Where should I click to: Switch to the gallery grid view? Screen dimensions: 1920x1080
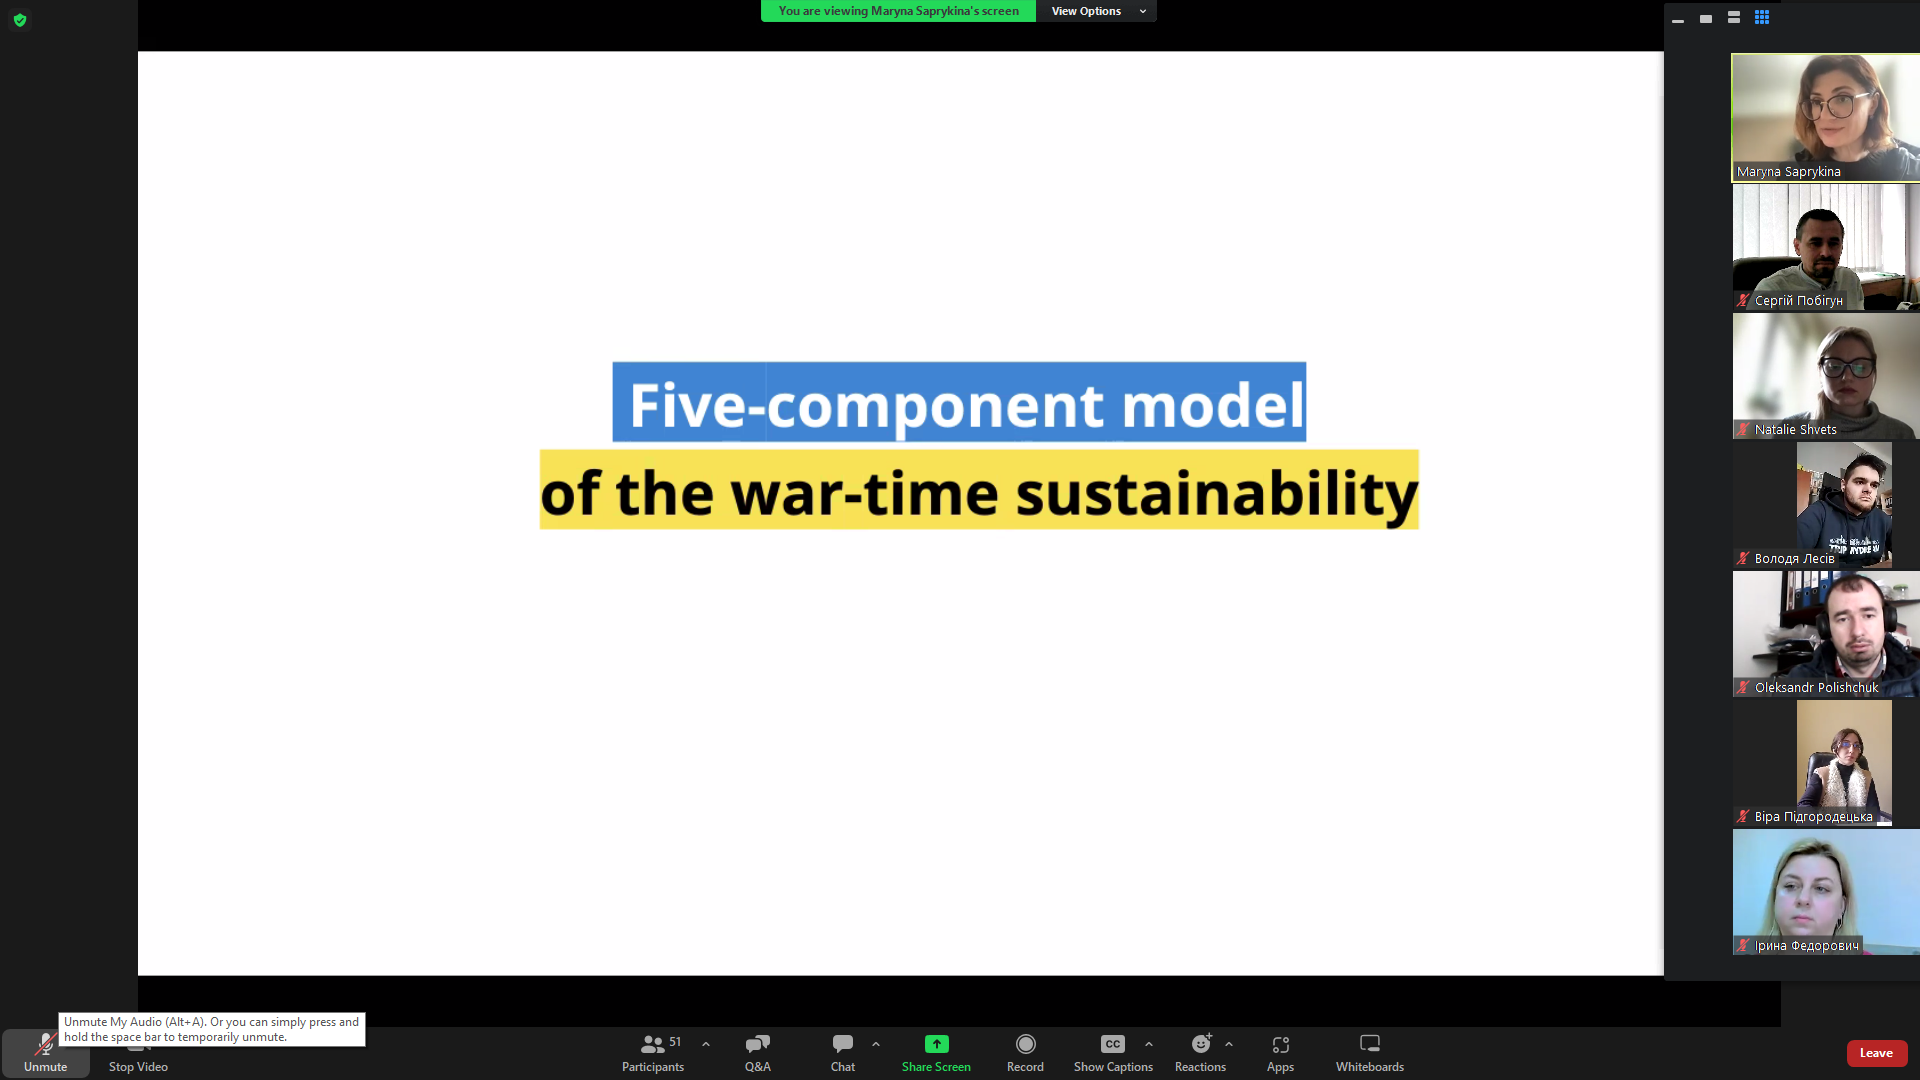click(1762, 17)
